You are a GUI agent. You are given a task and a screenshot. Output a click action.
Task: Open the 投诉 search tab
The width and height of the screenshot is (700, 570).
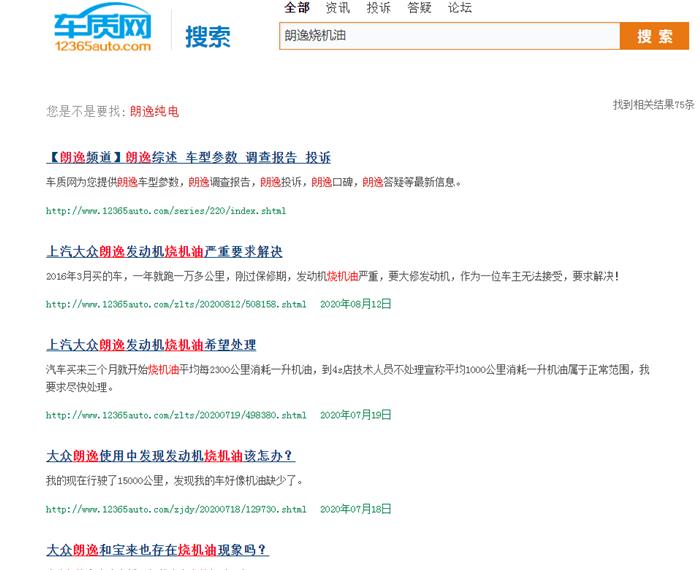tap(379, 8)
